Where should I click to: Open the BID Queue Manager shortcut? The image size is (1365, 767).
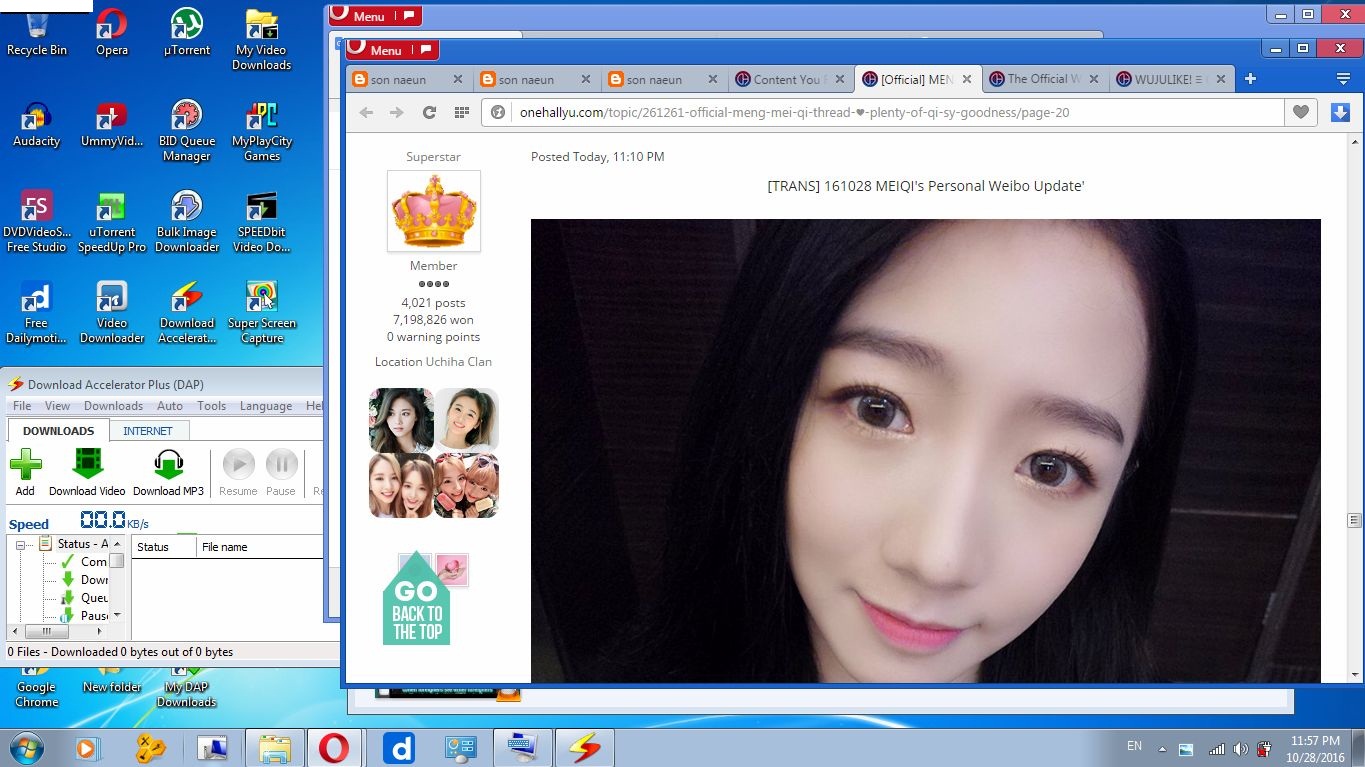[187, 131]
